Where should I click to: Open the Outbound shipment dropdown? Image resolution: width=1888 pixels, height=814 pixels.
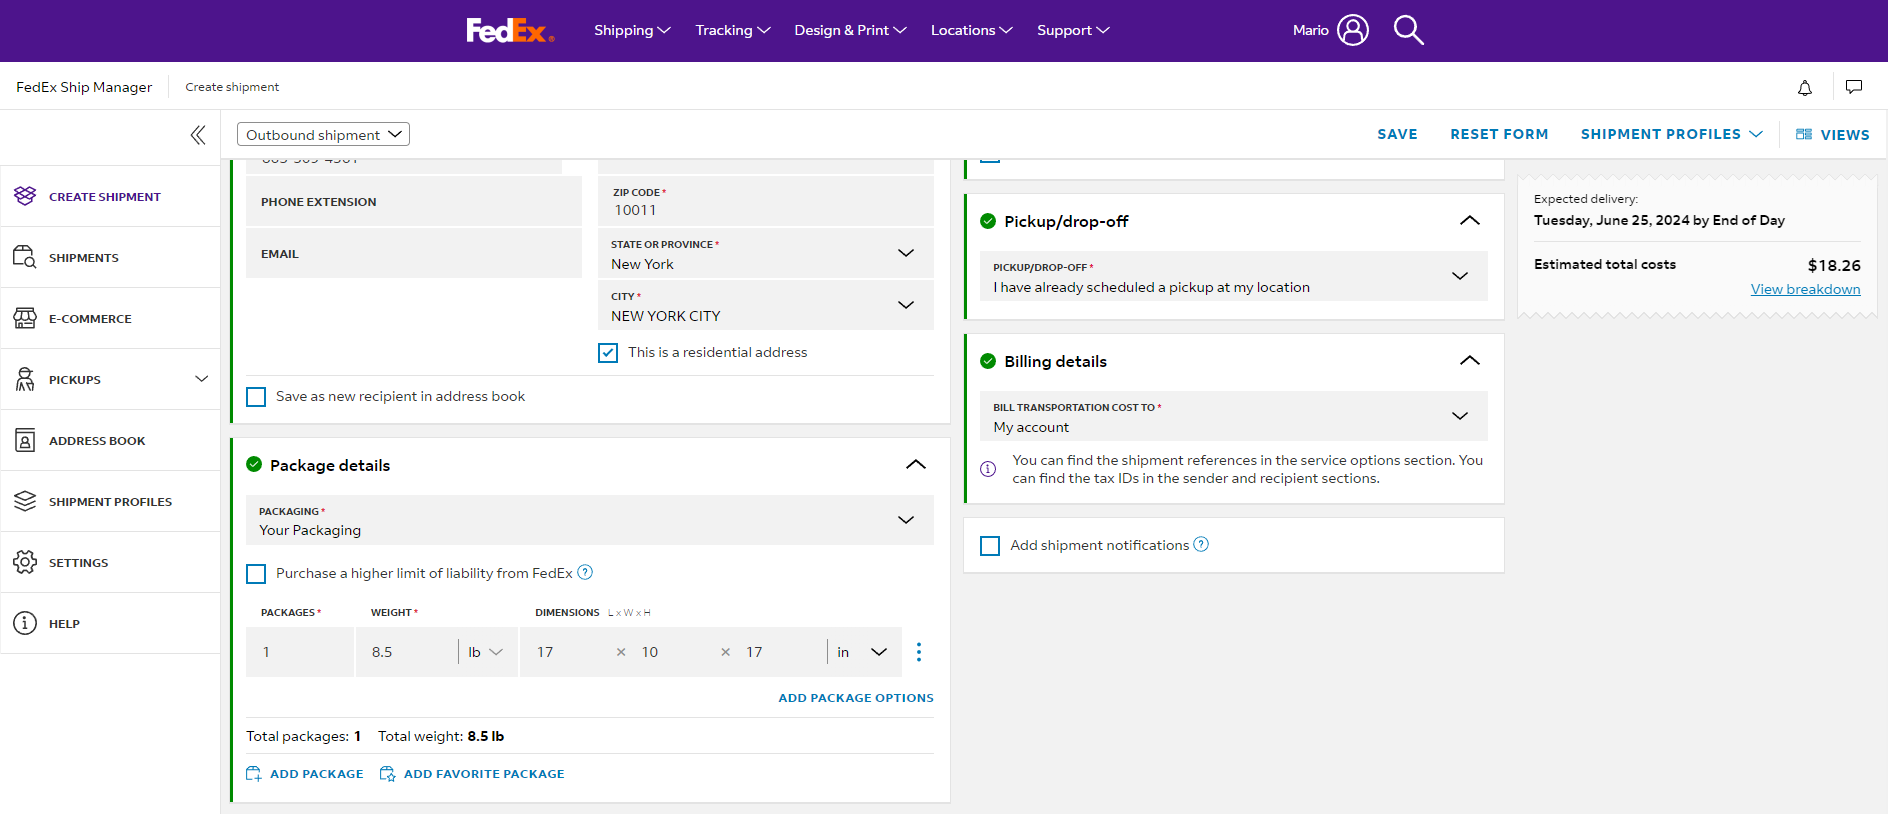click(323, 134)
